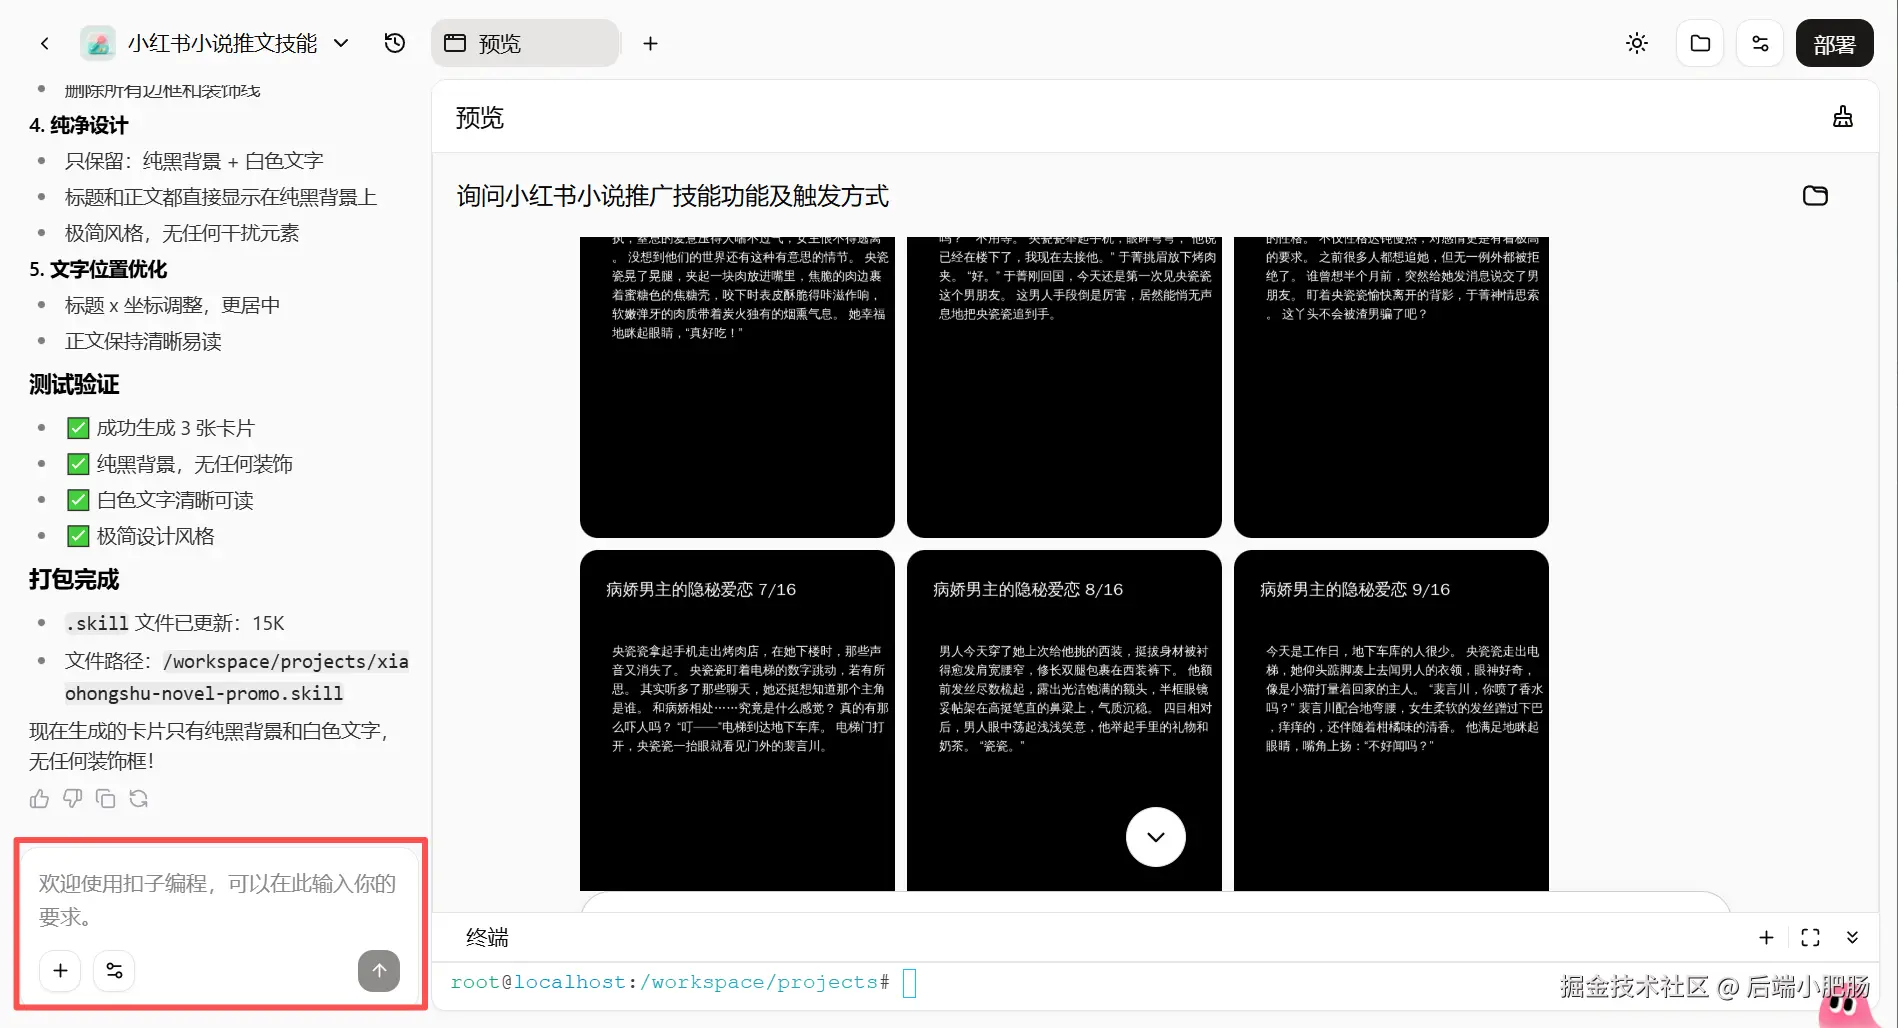Image resolution: width=1898 pixels, height=1028 pixels.
Task: Click the 测试验证 heading
Action: coord(74,384)
